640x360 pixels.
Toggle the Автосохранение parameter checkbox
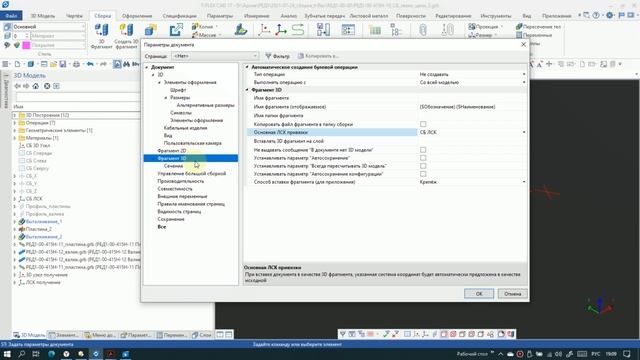423,158
